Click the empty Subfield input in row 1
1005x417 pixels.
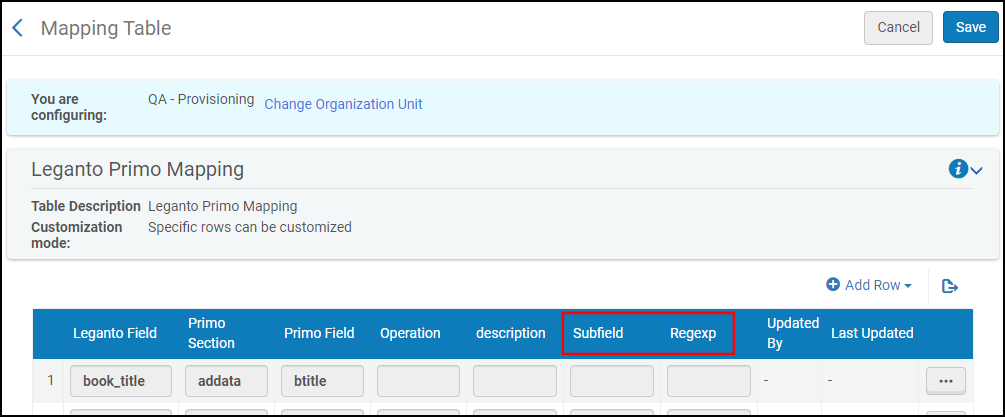[x=611, y=381]
